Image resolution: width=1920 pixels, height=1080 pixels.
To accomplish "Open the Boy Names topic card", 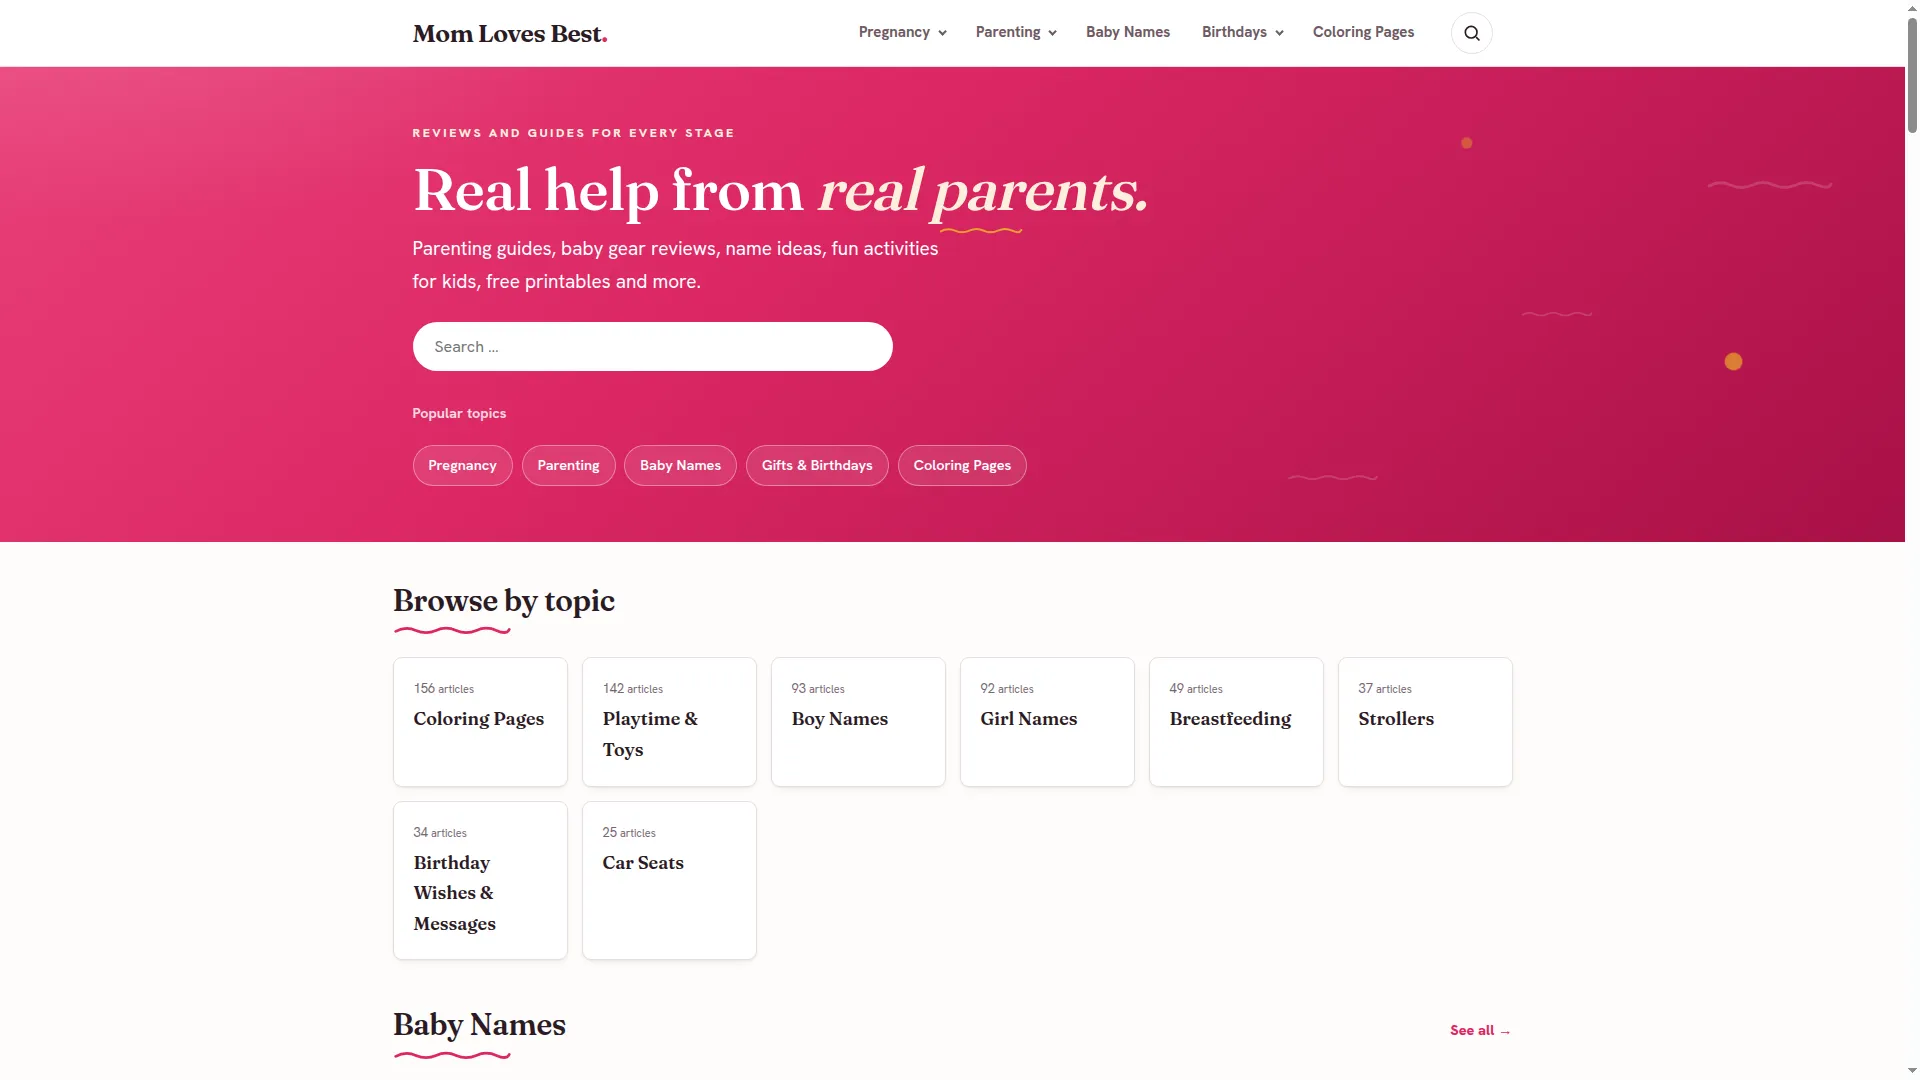I will pyautogui.click(x=858, y=722).
